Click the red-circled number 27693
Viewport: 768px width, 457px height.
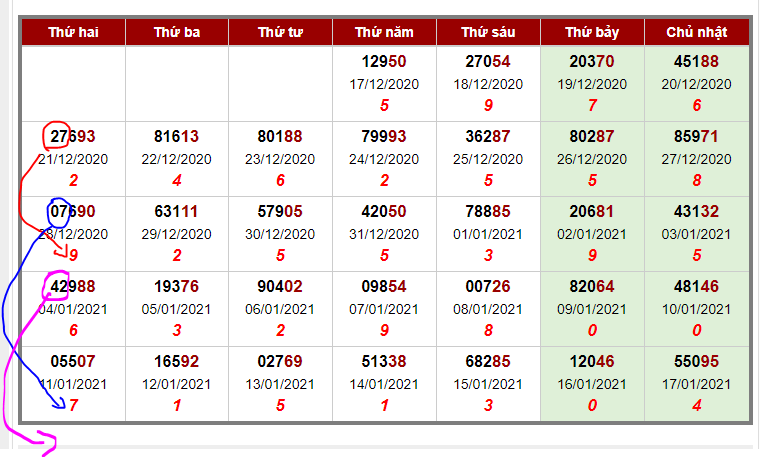[73, 136]
